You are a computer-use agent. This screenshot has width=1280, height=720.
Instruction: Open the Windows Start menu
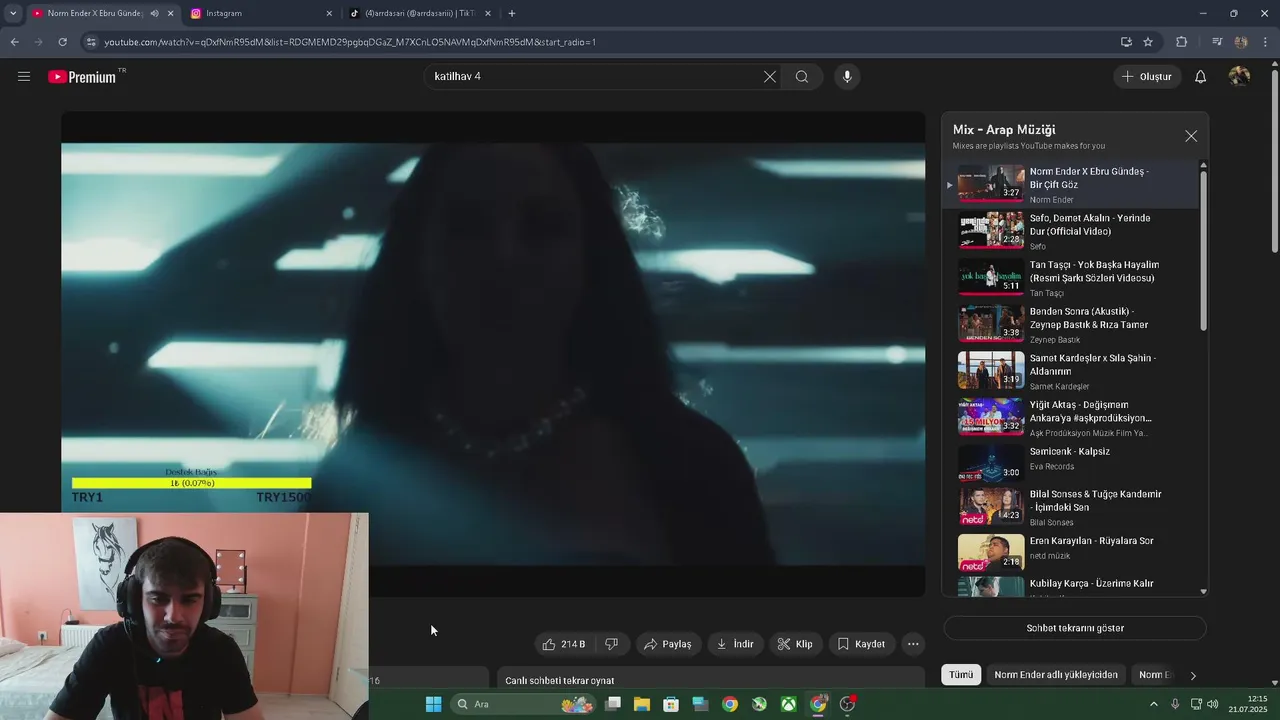click(433, 704)
